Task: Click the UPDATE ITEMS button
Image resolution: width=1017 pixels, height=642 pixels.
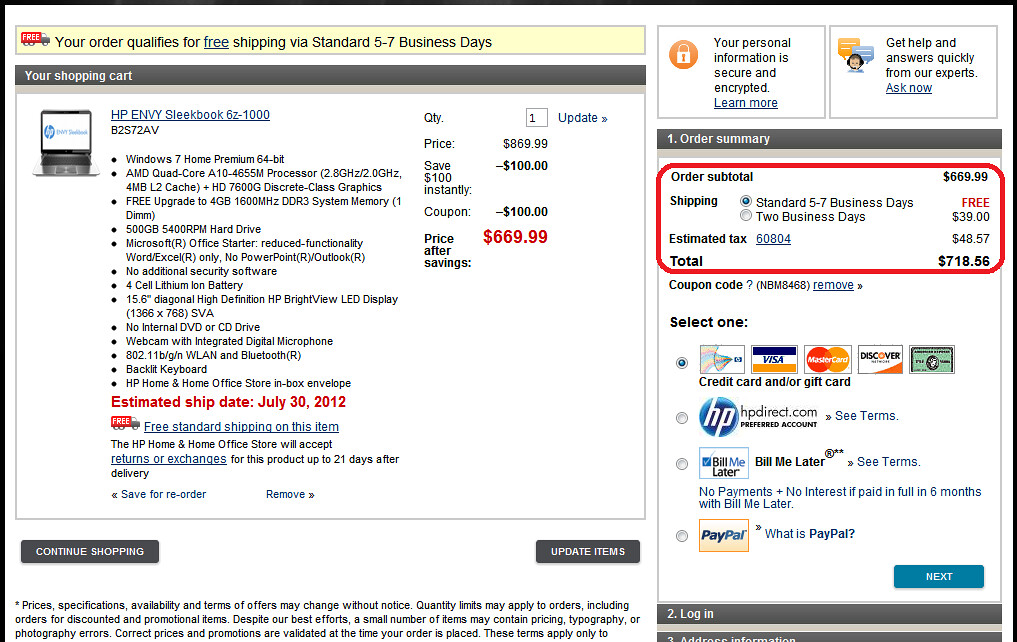Action: pos(588,551)
